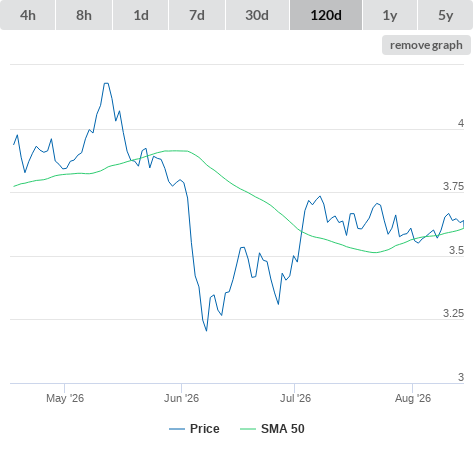
Task: Toggle the Price series legend label
Action: click(x=205, y=429)
